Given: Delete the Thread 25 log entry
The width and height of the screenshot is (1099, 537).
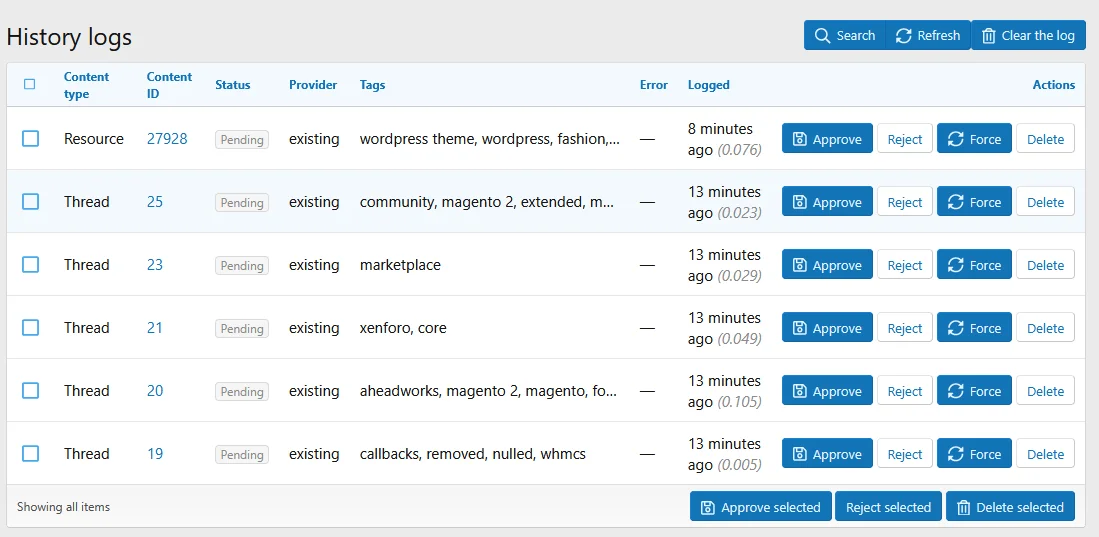Looking at the screenshot, I should pyautogui.click(x=1045, y=202).
